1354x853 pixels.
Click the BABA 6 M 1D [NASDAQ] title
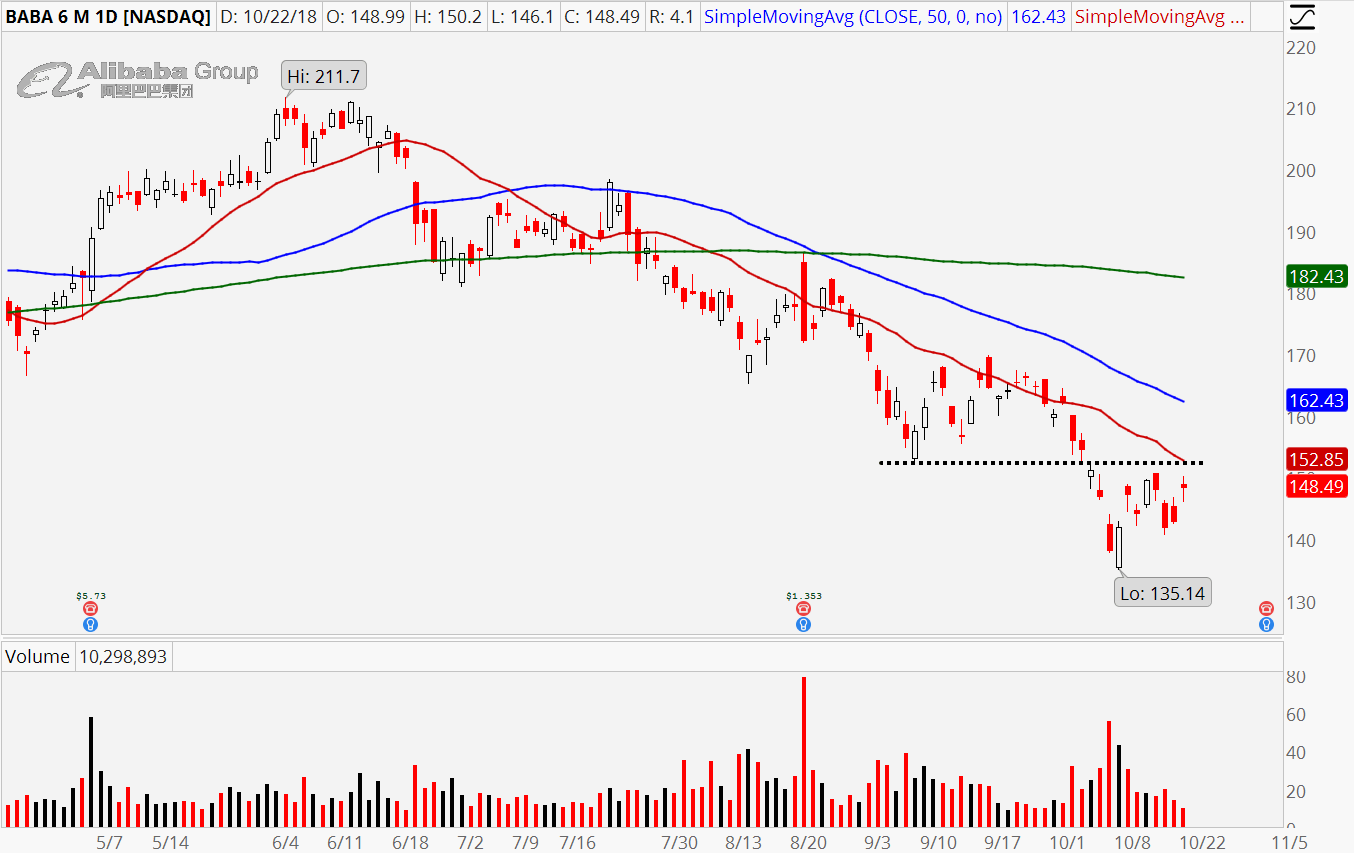point(108,16)
